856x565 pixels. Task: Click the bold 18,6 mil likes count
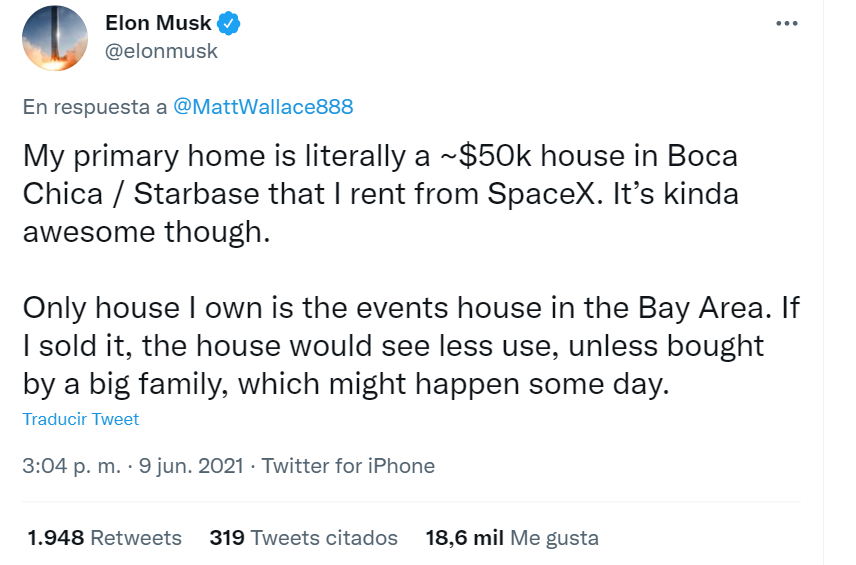pos(464,538)
